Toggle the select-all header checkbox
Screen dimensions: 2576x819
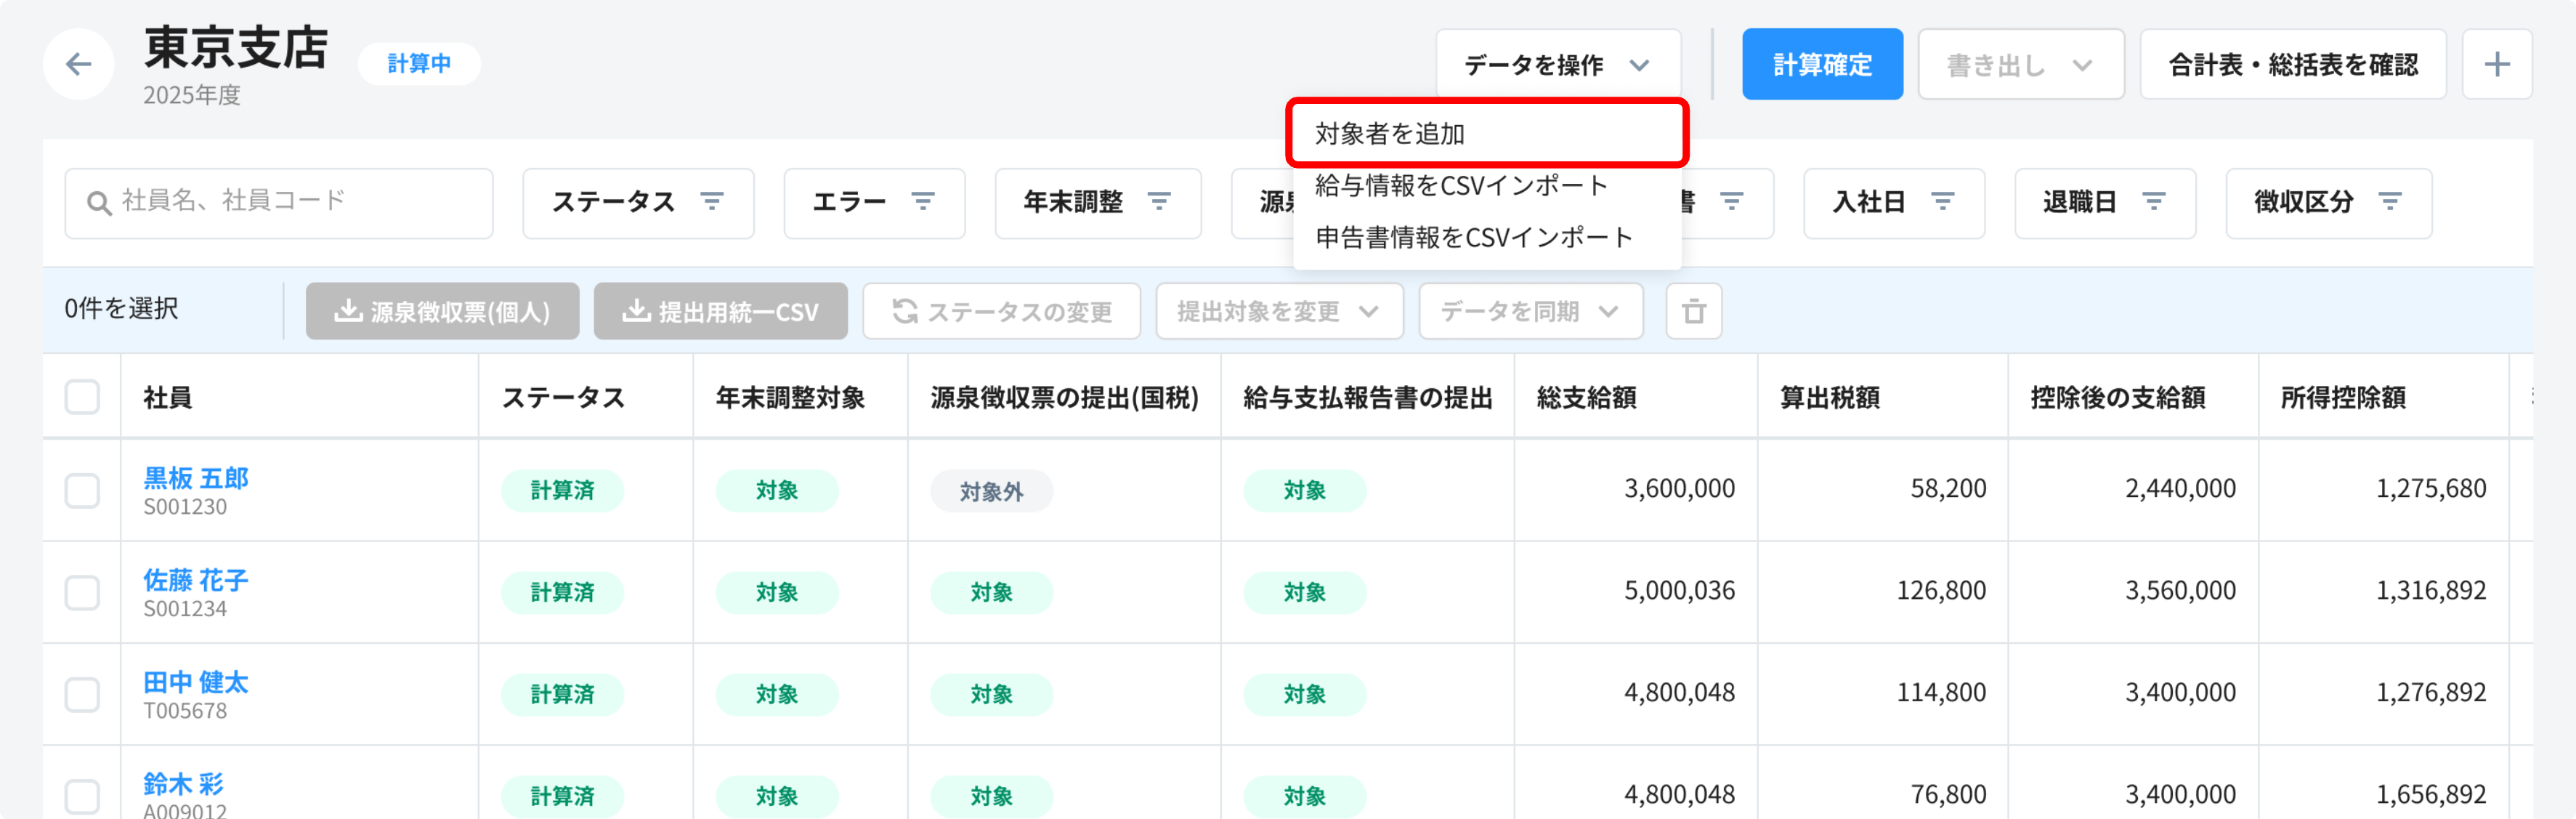82,397
